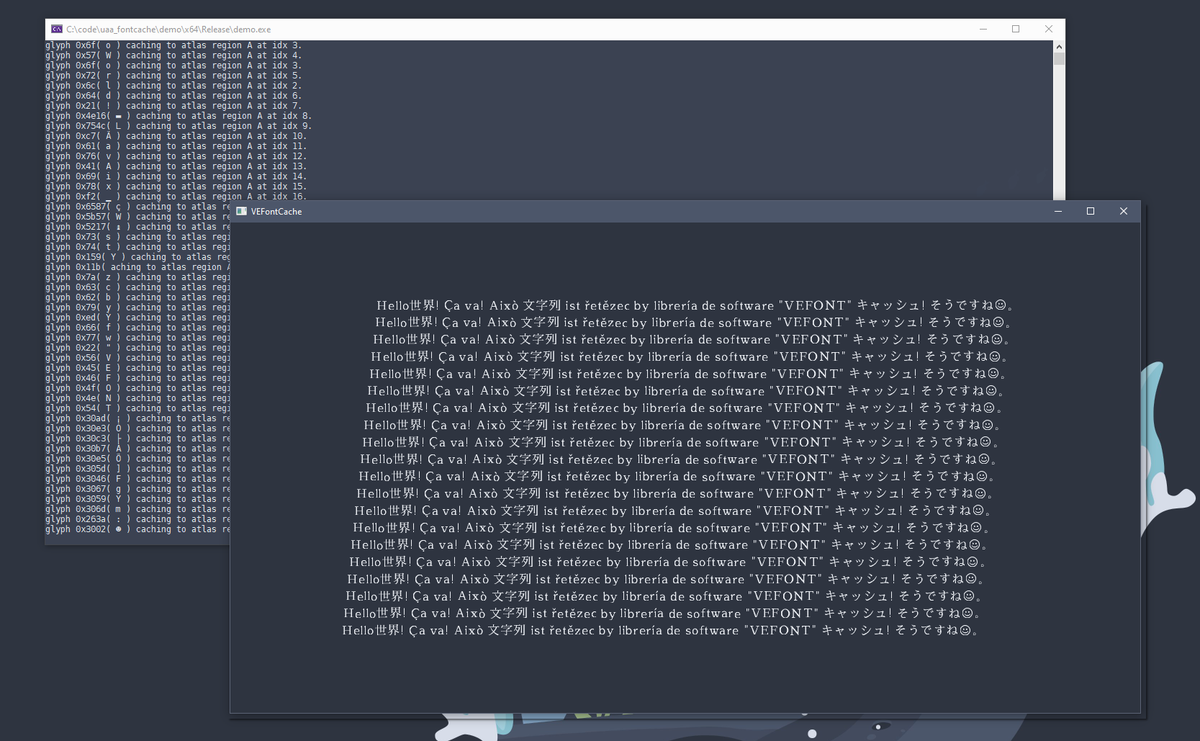Click console line starting glyph 0x7a( z )
Screen dimensions: 1200x741
[138, 277]
